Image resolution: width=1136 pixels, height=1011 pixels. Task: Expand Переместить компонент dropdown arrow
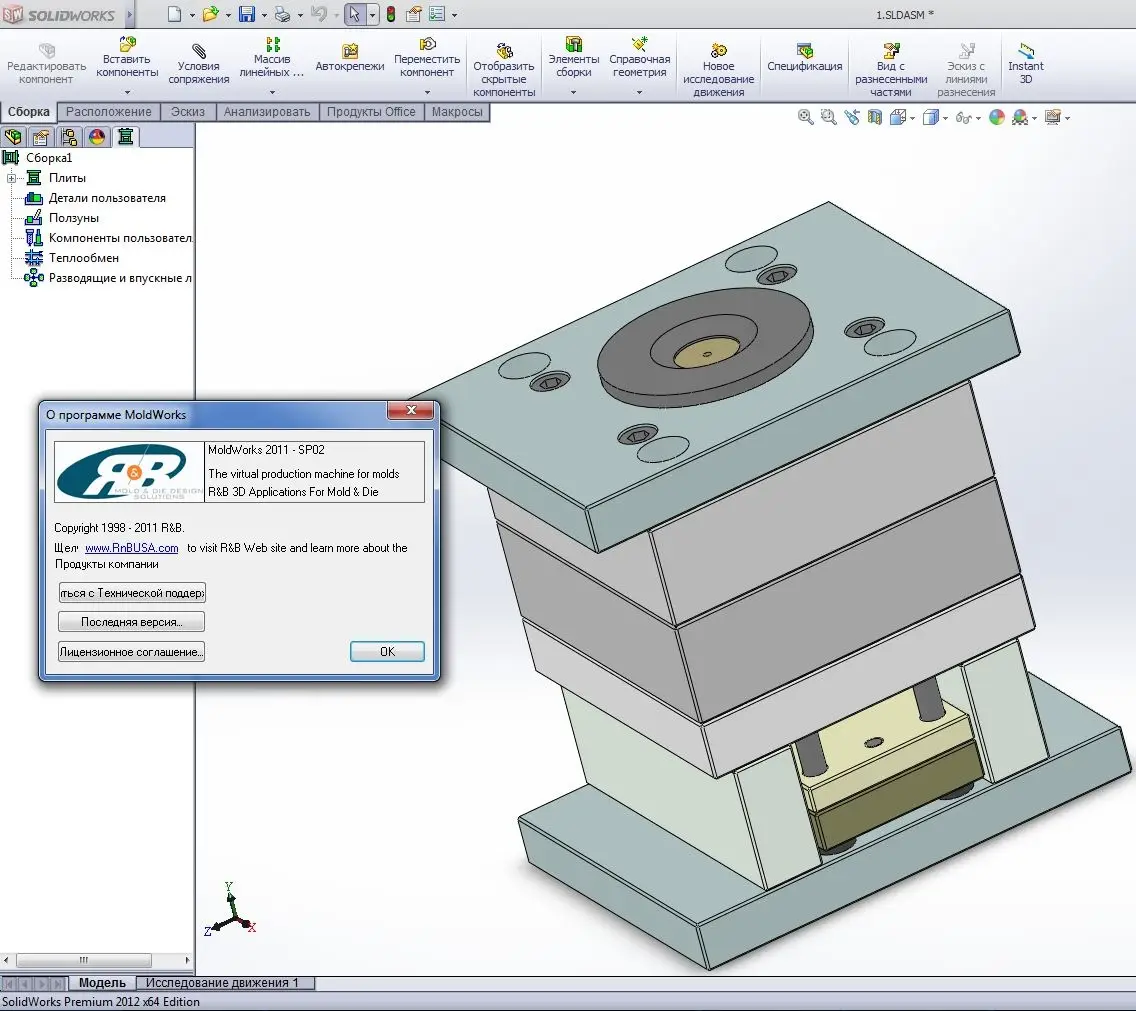(x=427, y=92)
